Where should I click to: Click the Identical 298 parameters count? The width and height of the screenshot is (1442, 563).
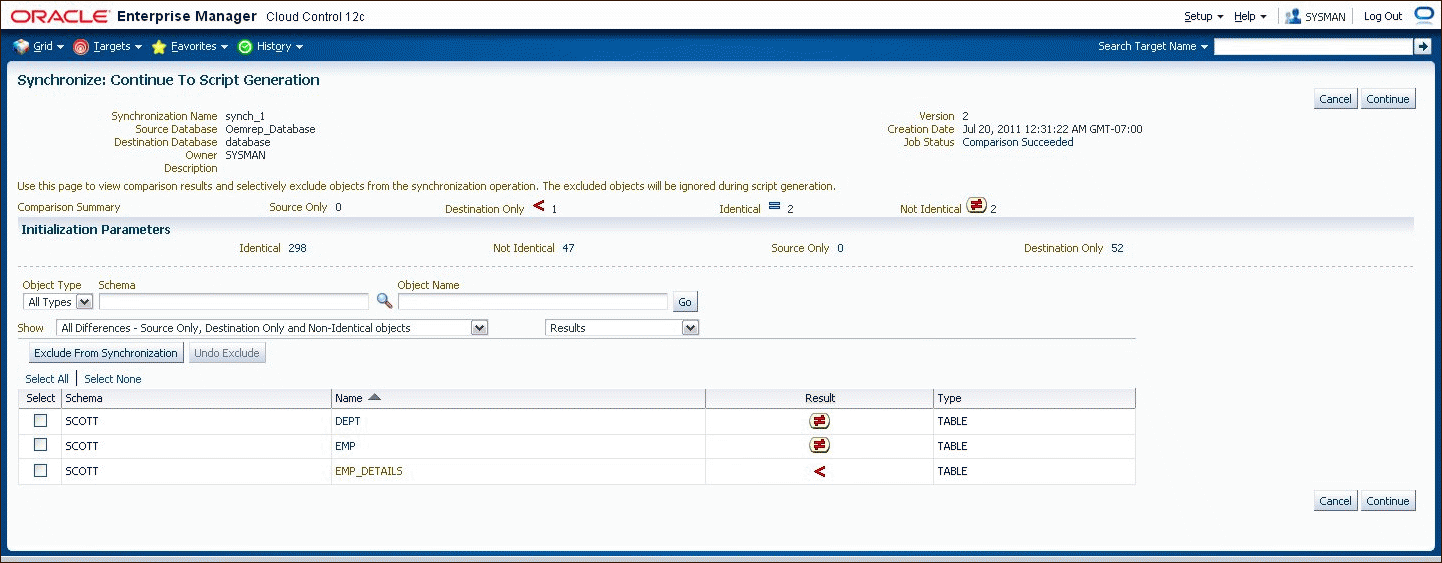pyautogui.click(x=297, y=248)
